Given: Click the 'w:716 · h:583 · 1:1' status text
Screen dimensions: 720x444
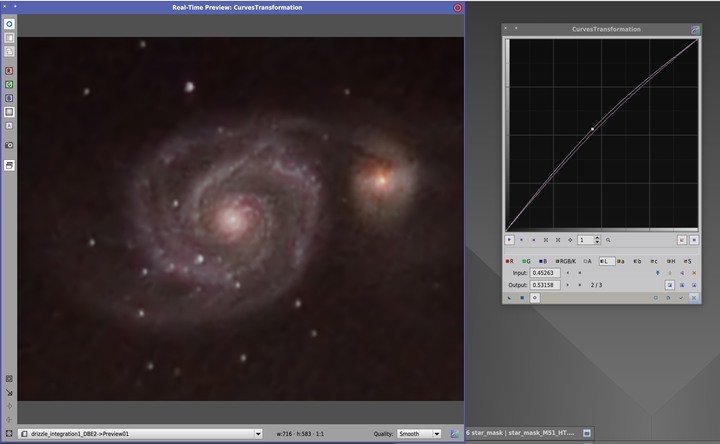Looking at the screenshot, I should click(x=300, y=433).
